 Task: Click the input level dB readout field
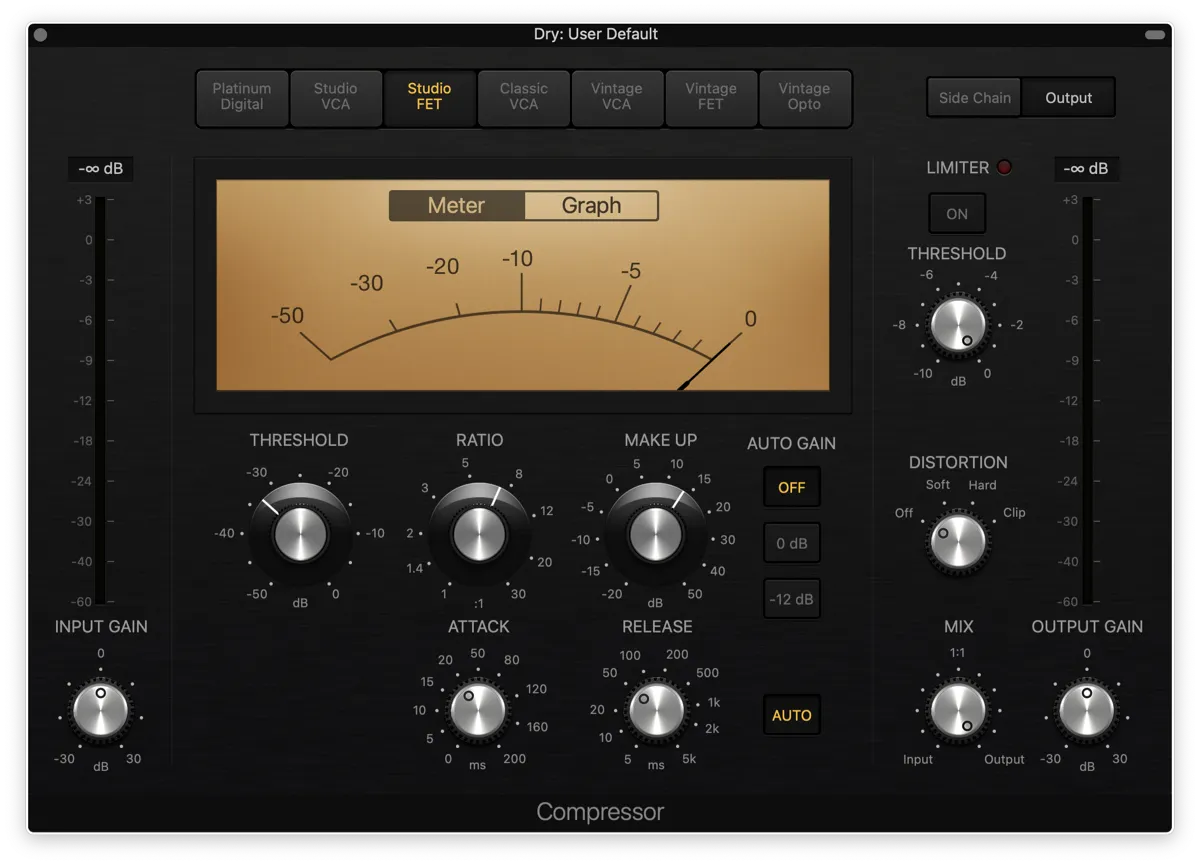[100, 169]
